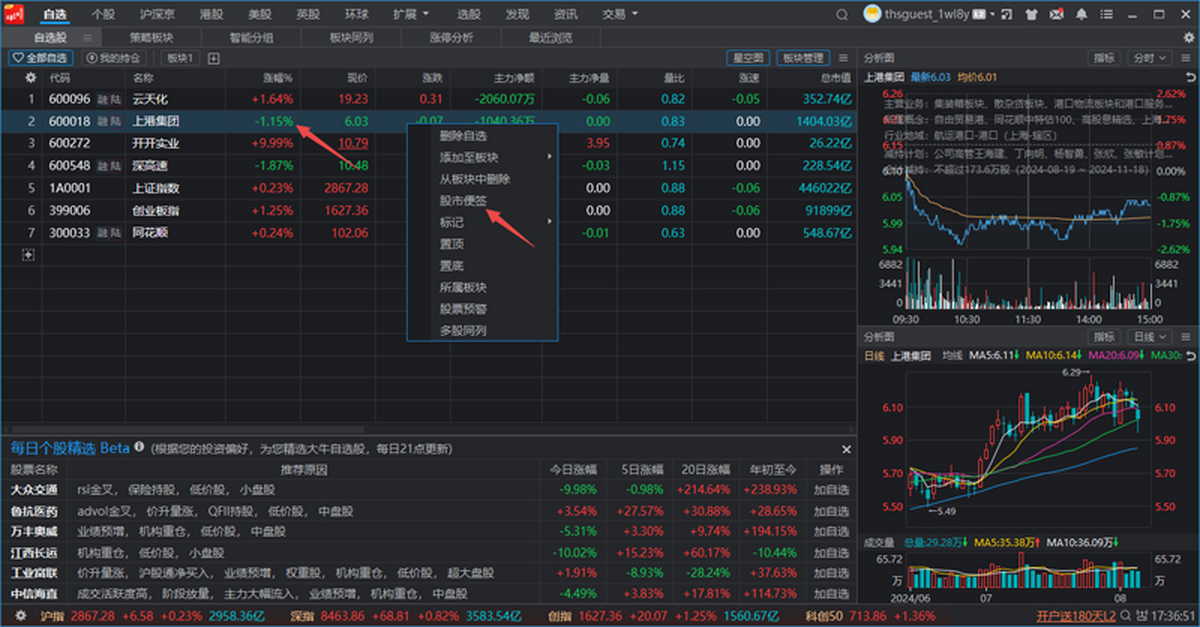The width and height of the screenshot is (1200, 627).
Task: Click 指标 button in upper 分析图 panel
Action: point(1104,58)
